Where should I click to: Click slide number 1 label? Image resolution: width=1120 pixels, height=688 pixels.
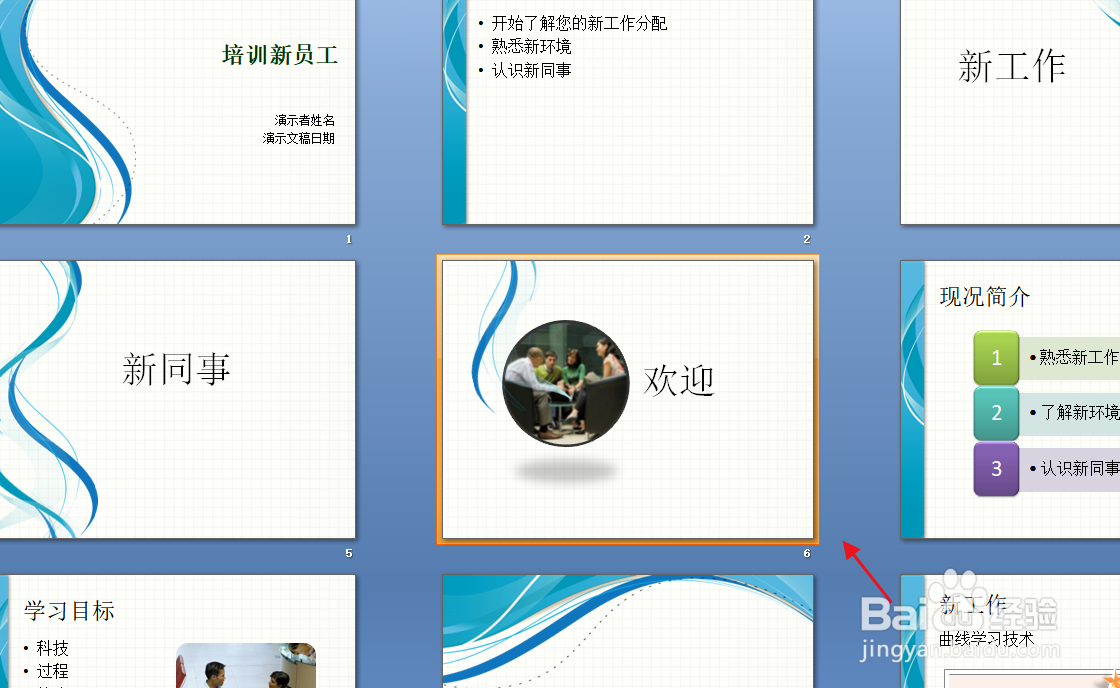349,239
